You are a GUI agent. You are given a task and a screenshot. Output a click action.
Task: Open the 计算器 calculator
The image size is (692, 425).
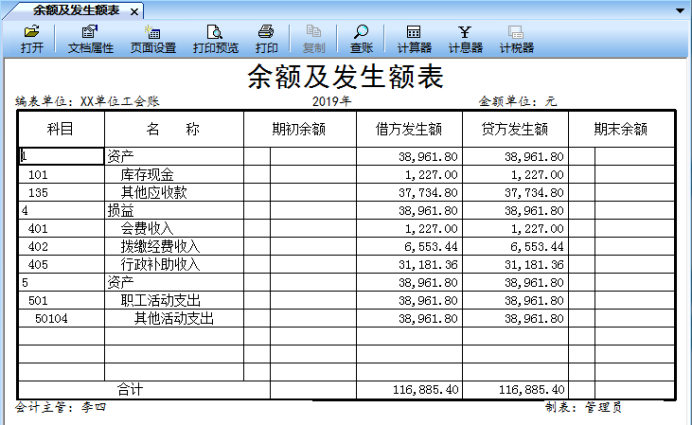(x=413, y=39)
